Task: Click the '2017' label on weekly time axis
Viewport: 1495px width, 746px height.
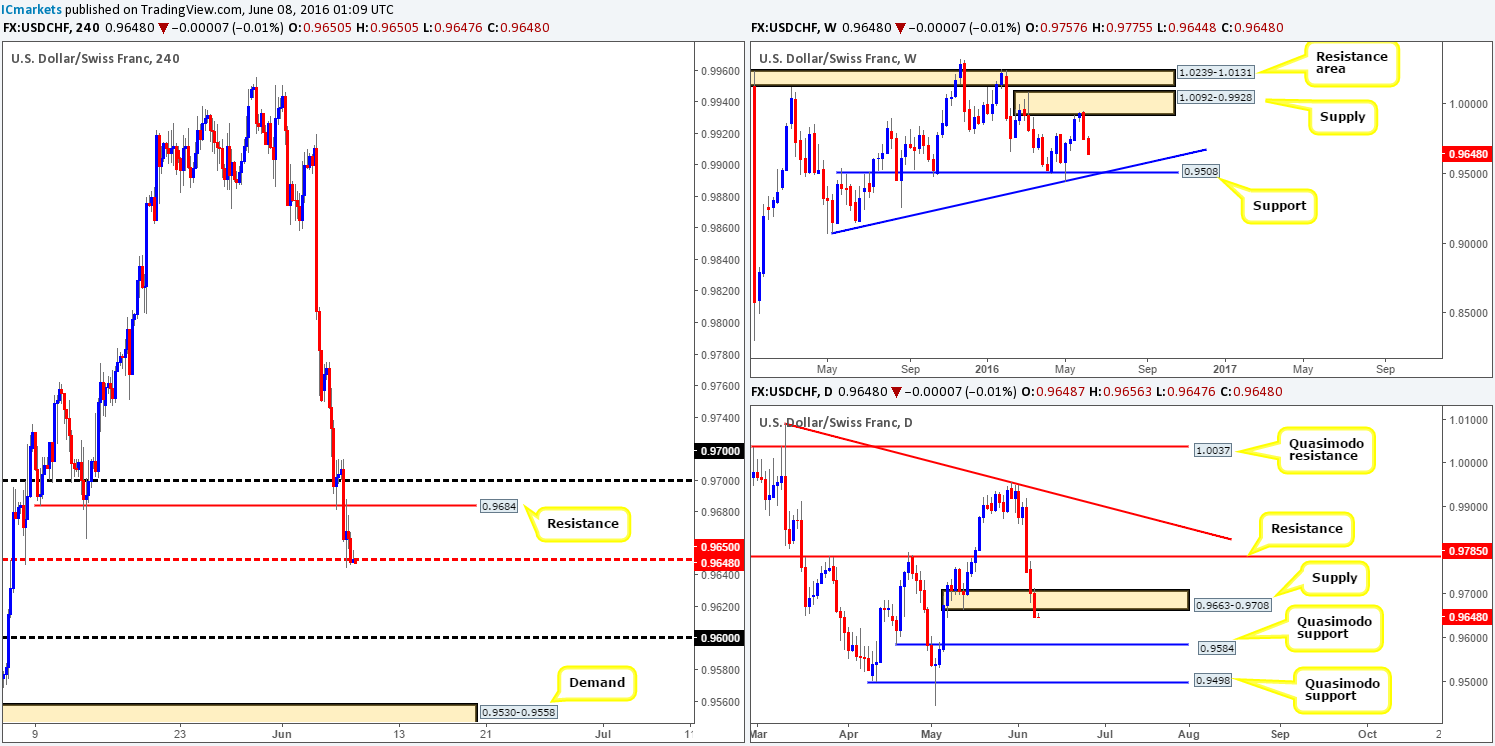Action: pyautogui.click(x=1225, y=368)
